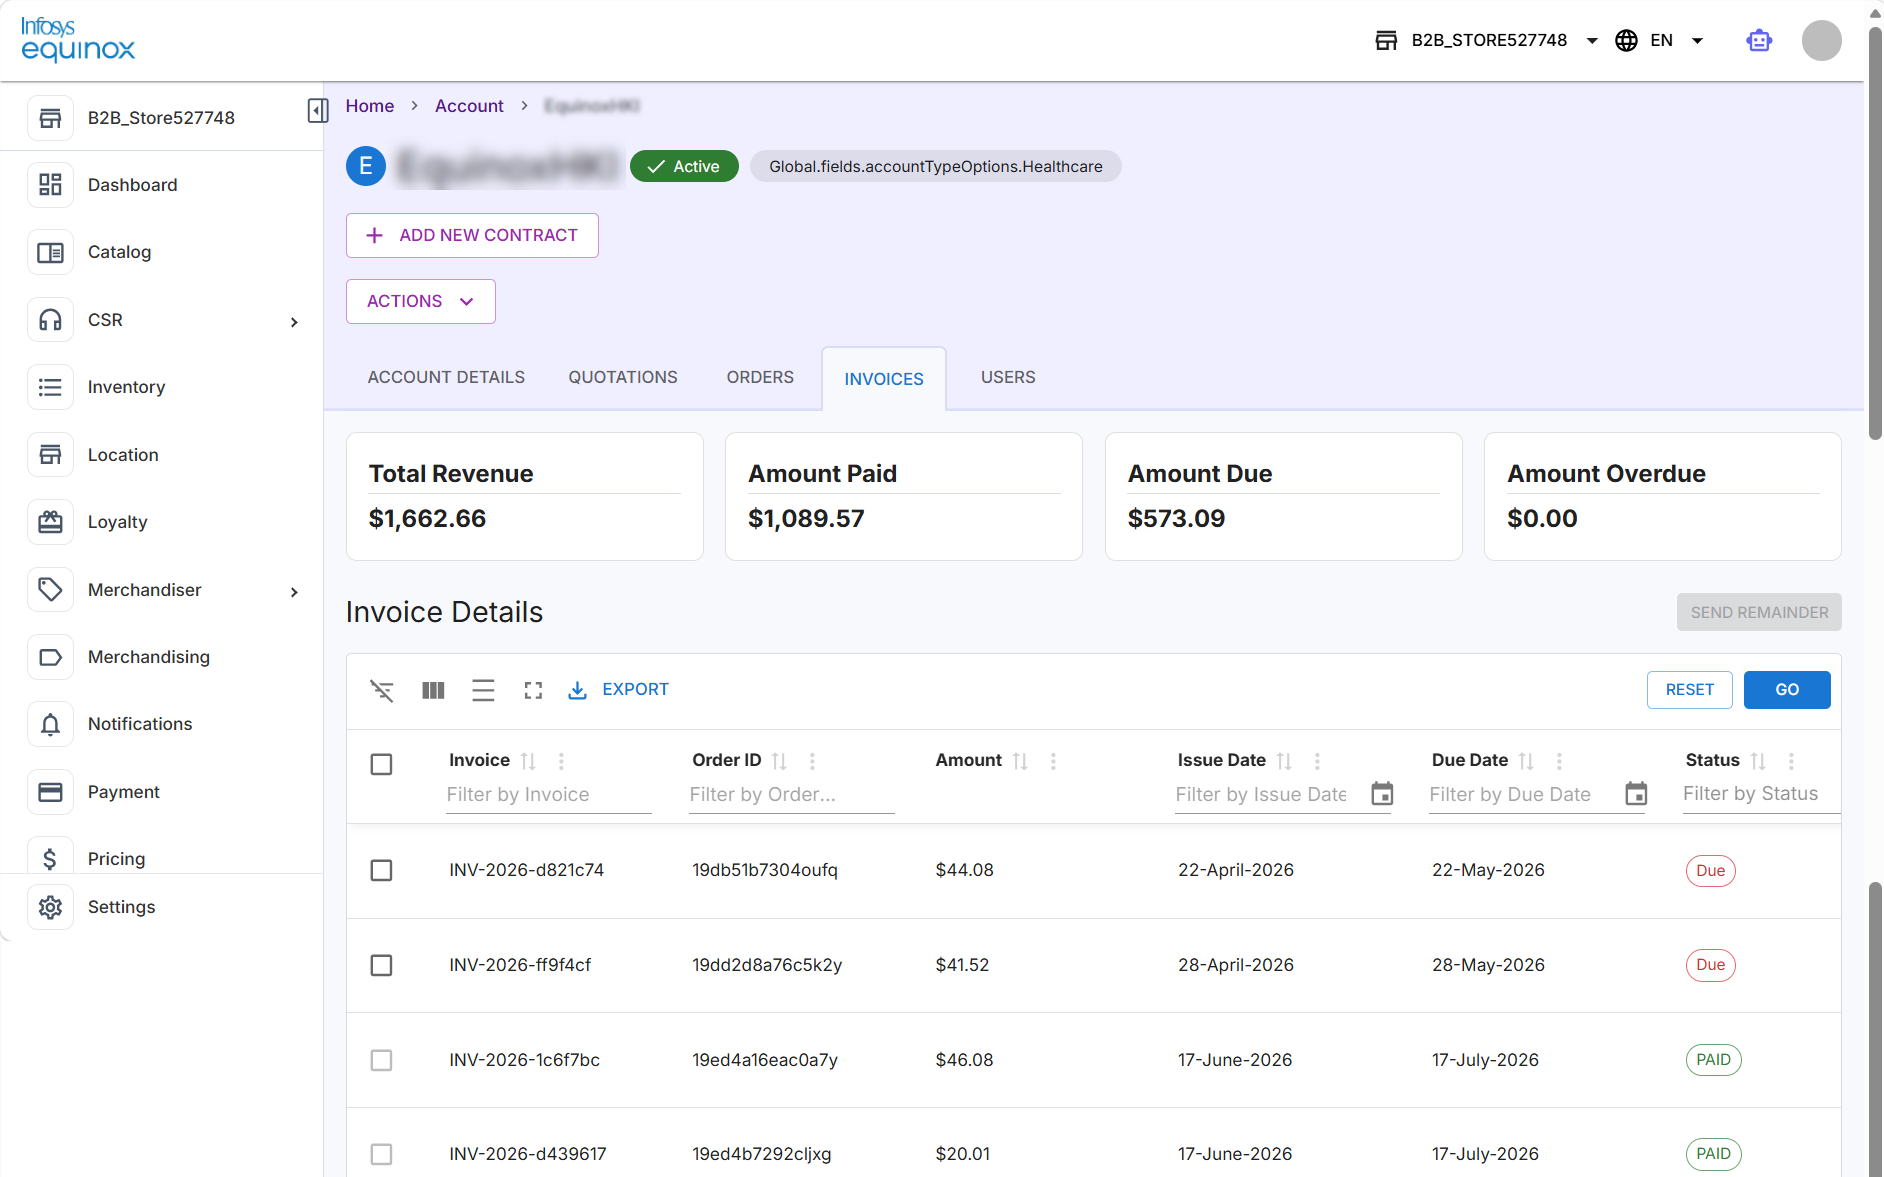Screen dimensions: 1884x1177
Task: Collapse the sidebar panel toggle icon
Action: pyautogui.click(x=318, y=111)
